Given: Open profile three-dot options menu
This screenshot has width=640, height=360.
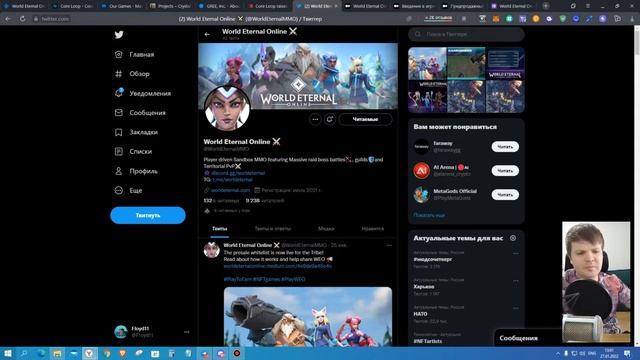Looking at the screenshot, I should pyautogui.click(x=315, y=119).
